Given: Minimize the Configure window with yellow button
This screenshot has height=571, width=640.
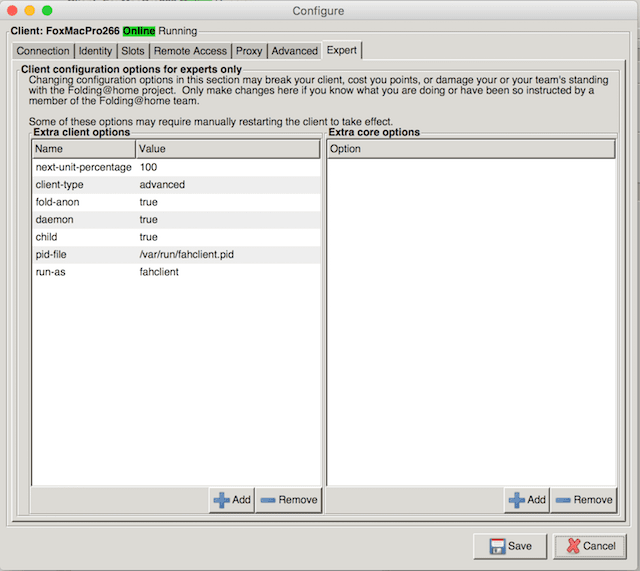Looking at the screenshot, I should tap(30, 11).
